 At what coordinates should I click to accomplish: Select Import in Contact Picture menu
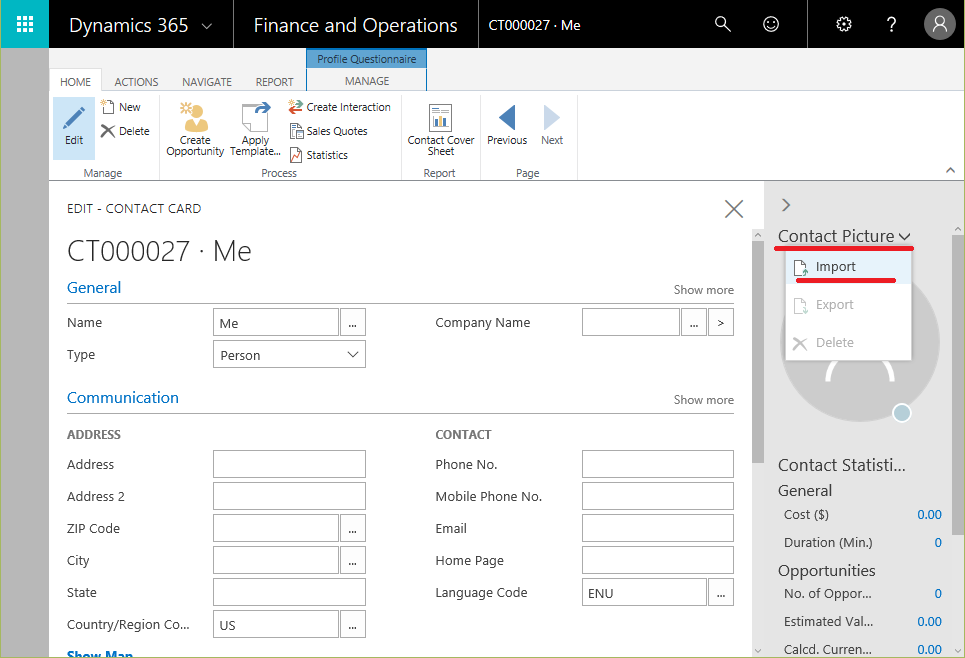849,267
